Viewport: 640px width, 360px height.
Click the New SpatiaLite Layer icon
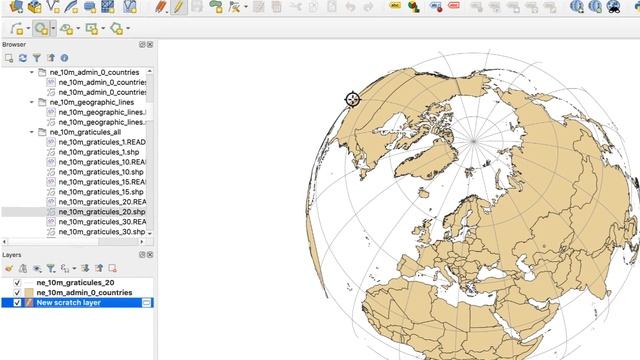coord(71,6)
